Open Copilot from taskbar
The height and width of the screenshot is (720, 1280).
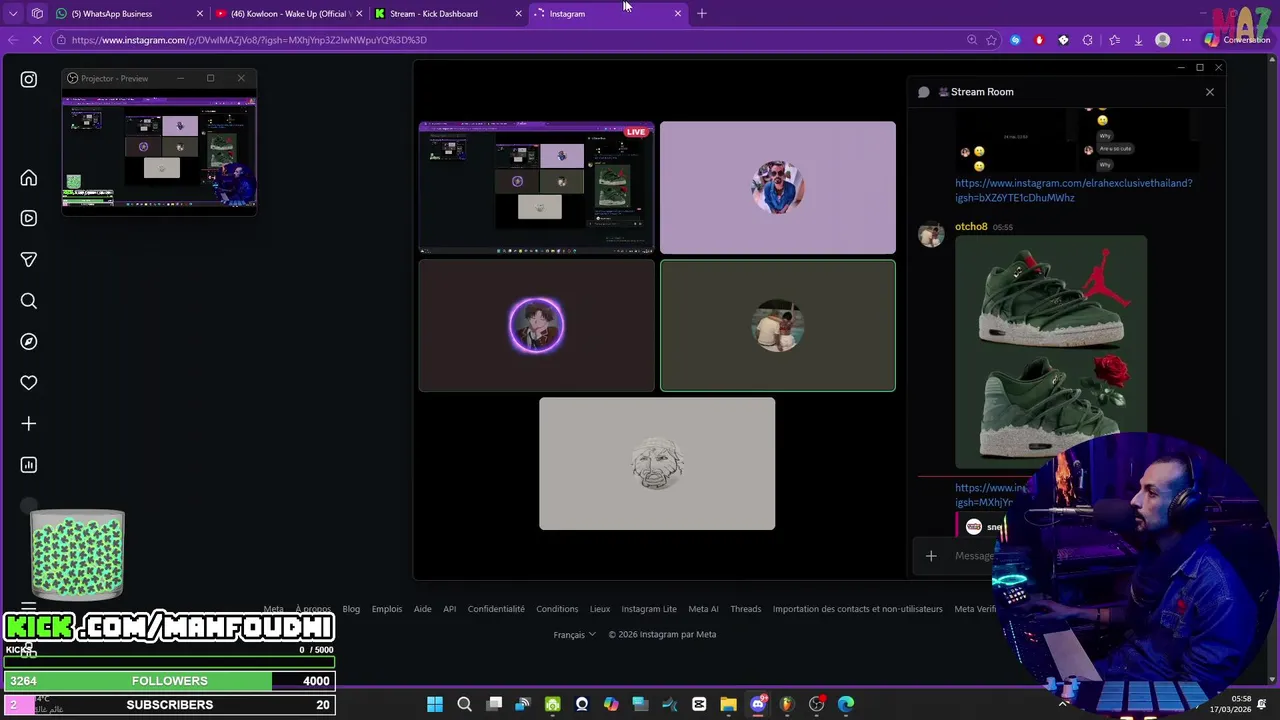(x=611, y=704)
